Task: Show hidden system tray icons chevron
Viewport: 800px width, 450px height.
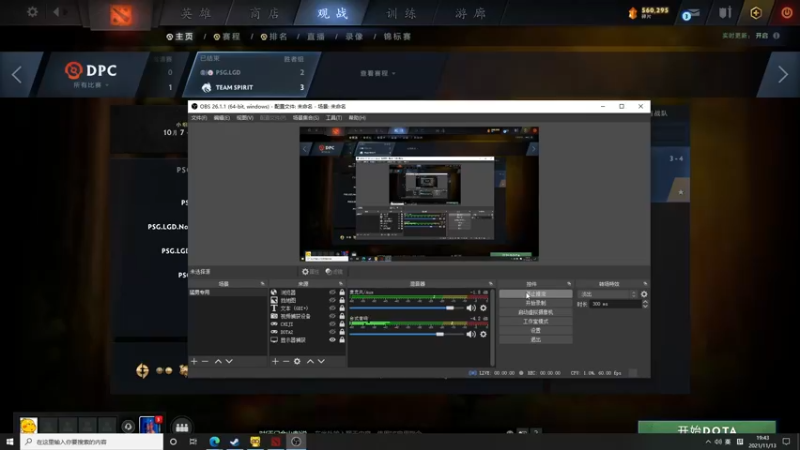Action: click(708, 442)
